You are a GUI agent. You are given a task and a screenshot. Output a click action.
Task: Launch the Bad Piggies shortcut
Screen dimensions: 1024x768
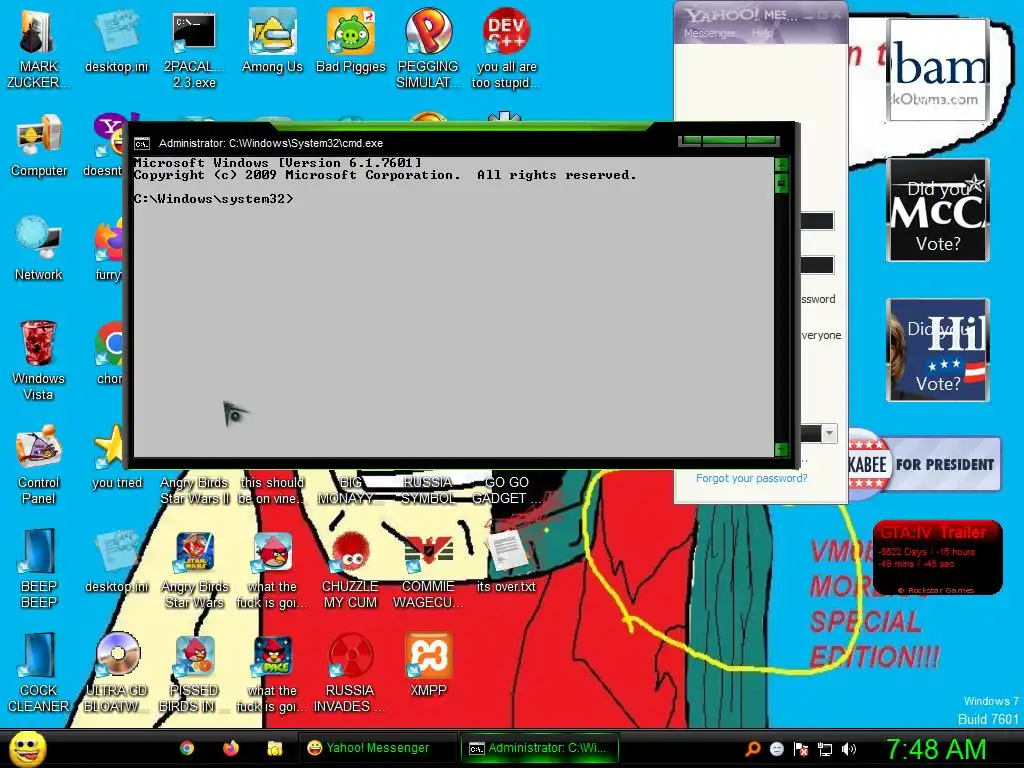[x=351, y=41]
